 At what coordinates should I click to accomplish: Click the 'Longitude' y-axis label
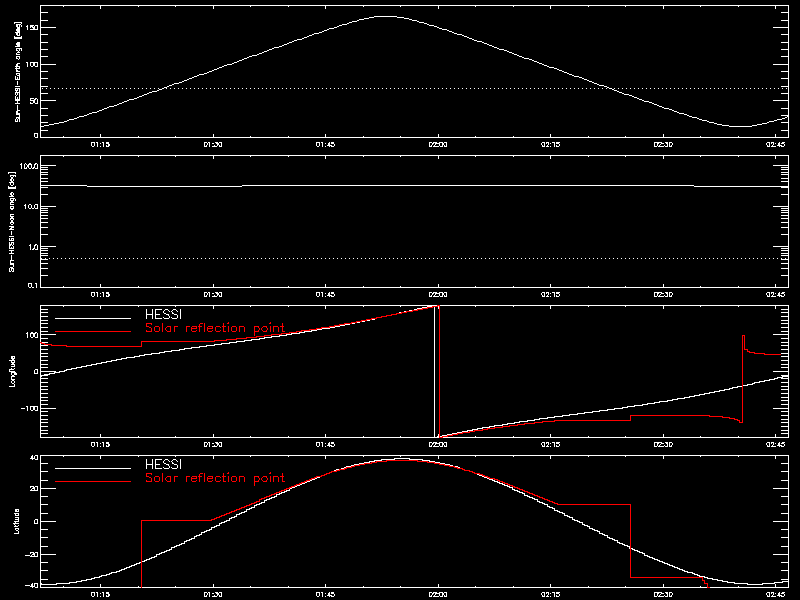(12, 371)
